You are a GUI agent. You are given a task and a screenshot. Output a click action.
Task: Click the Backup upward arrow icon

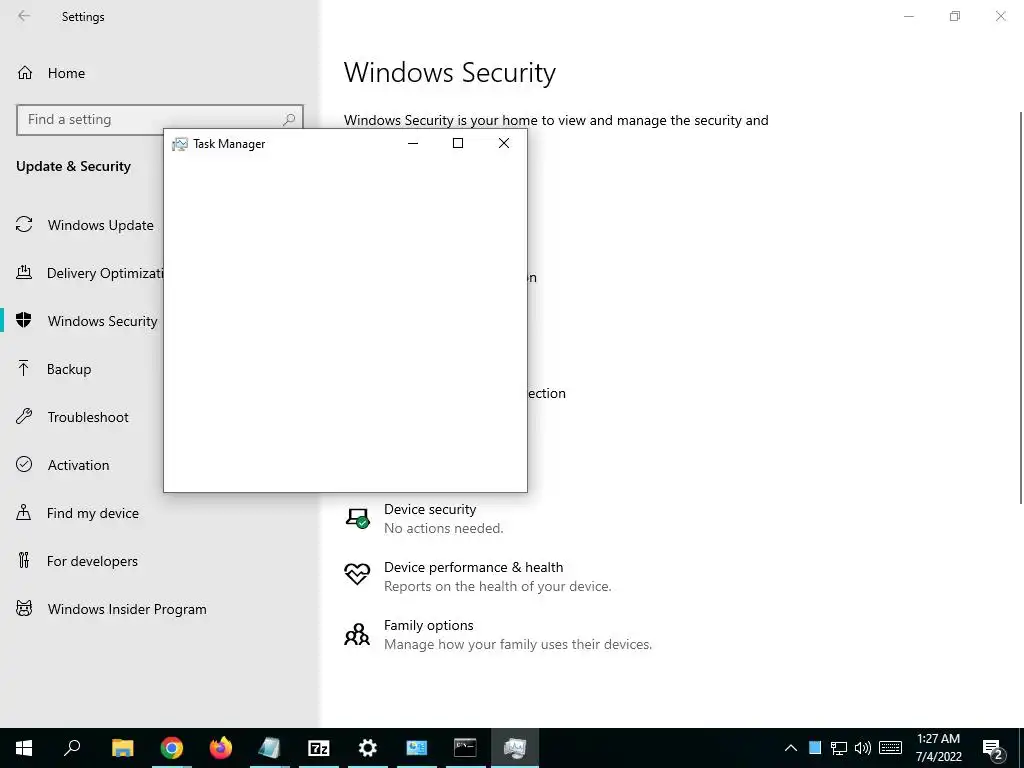24,368
